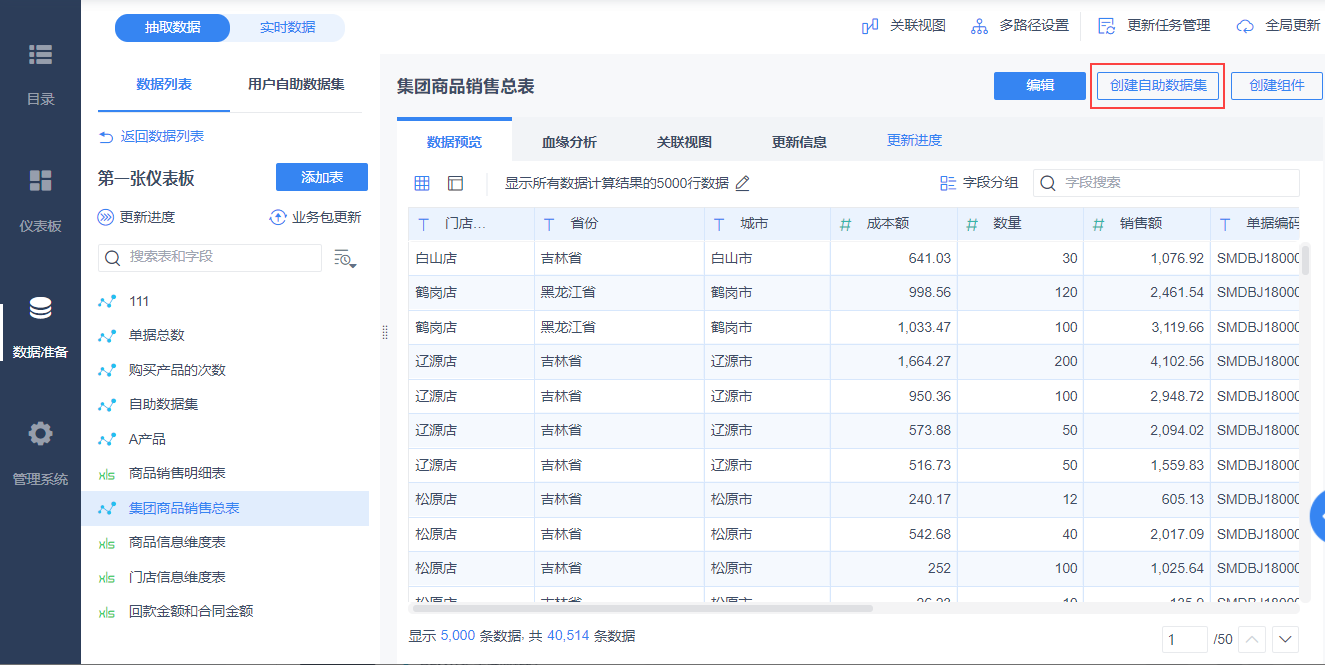Open 关联视图 in the top toolbar
This screenshot has height=665, width=1325.
pyautogui.click(x=904, y=26)
